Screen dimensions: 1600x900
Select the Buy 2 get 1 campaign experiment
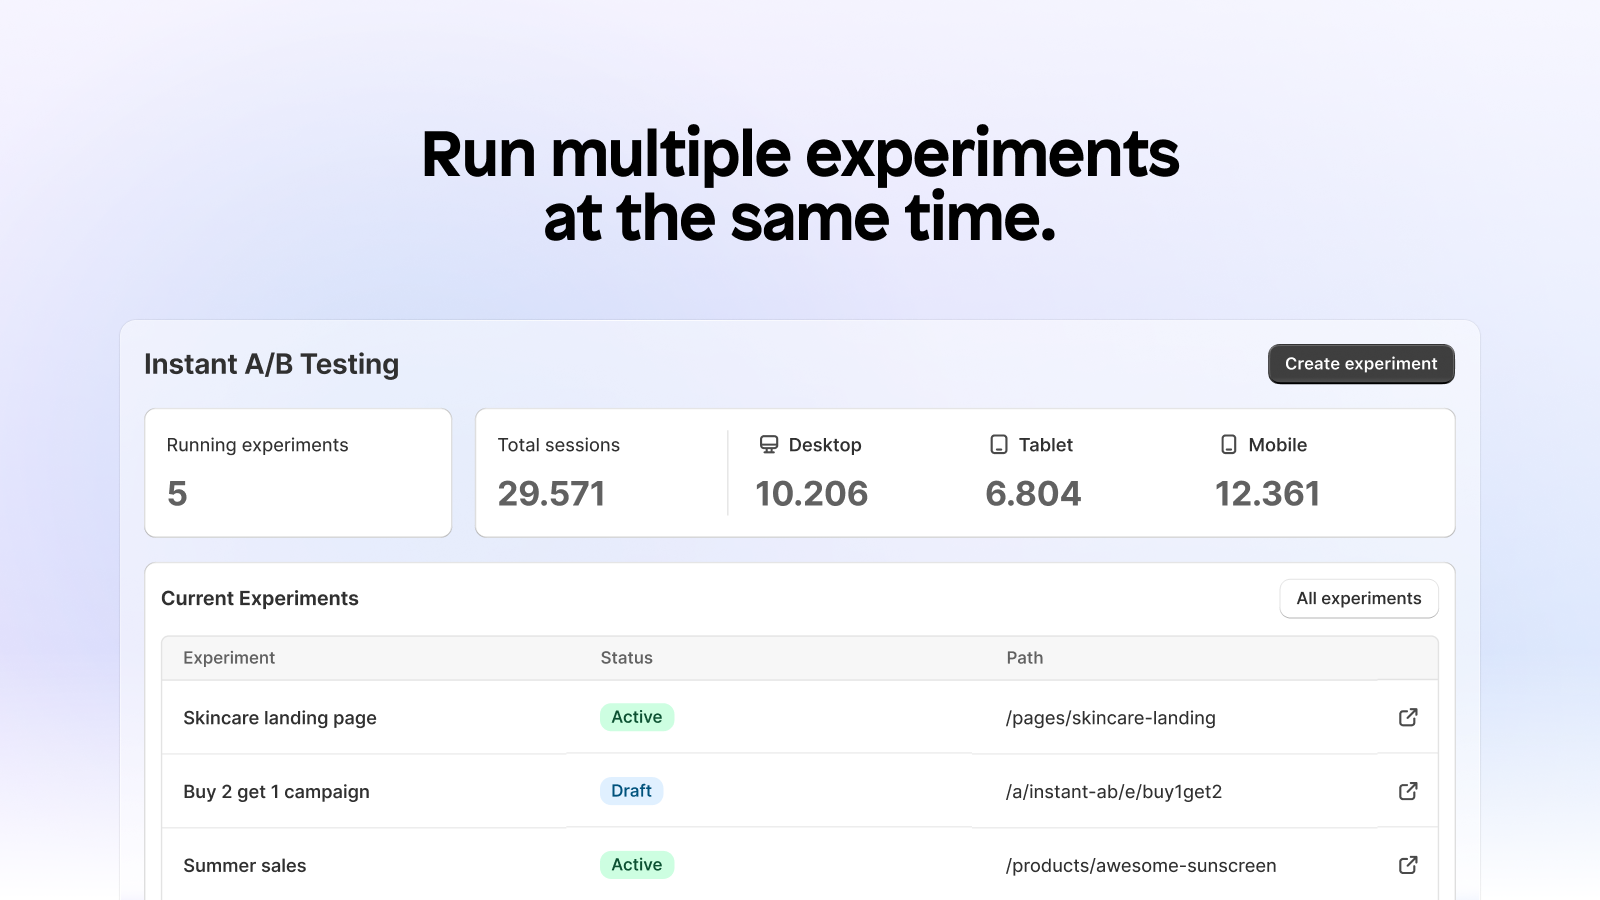click(276, 792)
